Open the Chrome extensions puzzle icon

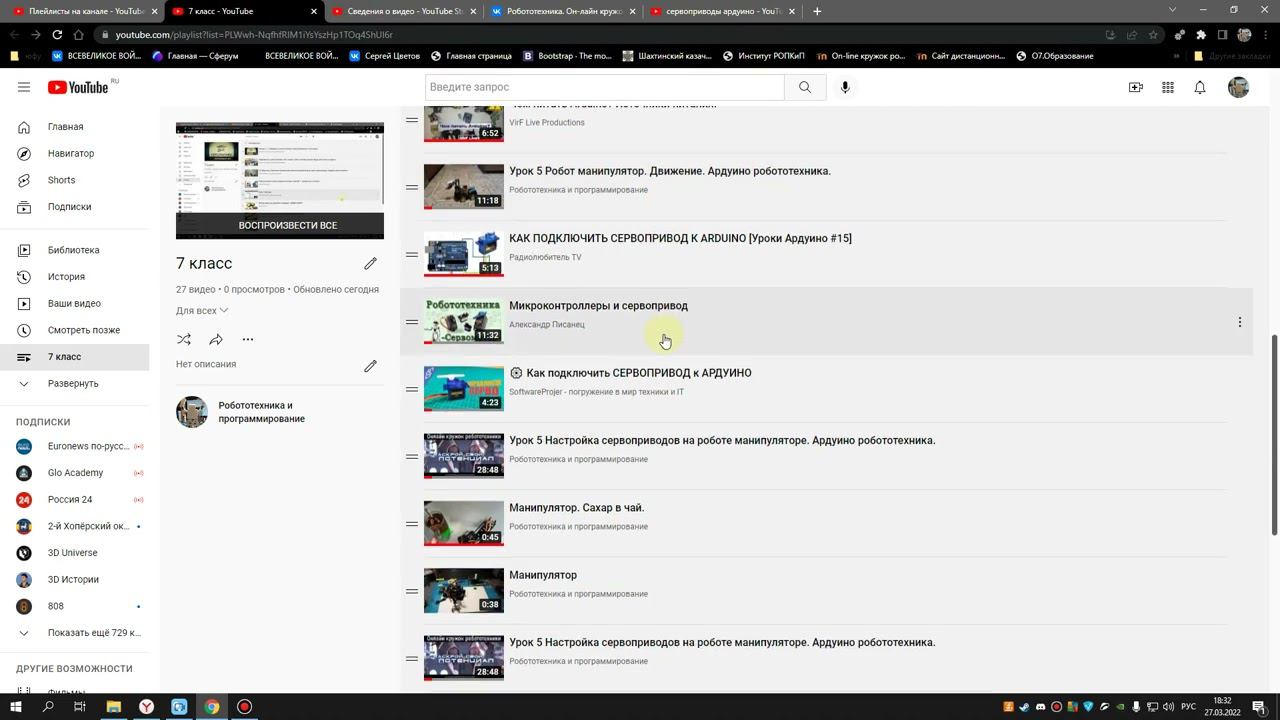[1201, 35]
